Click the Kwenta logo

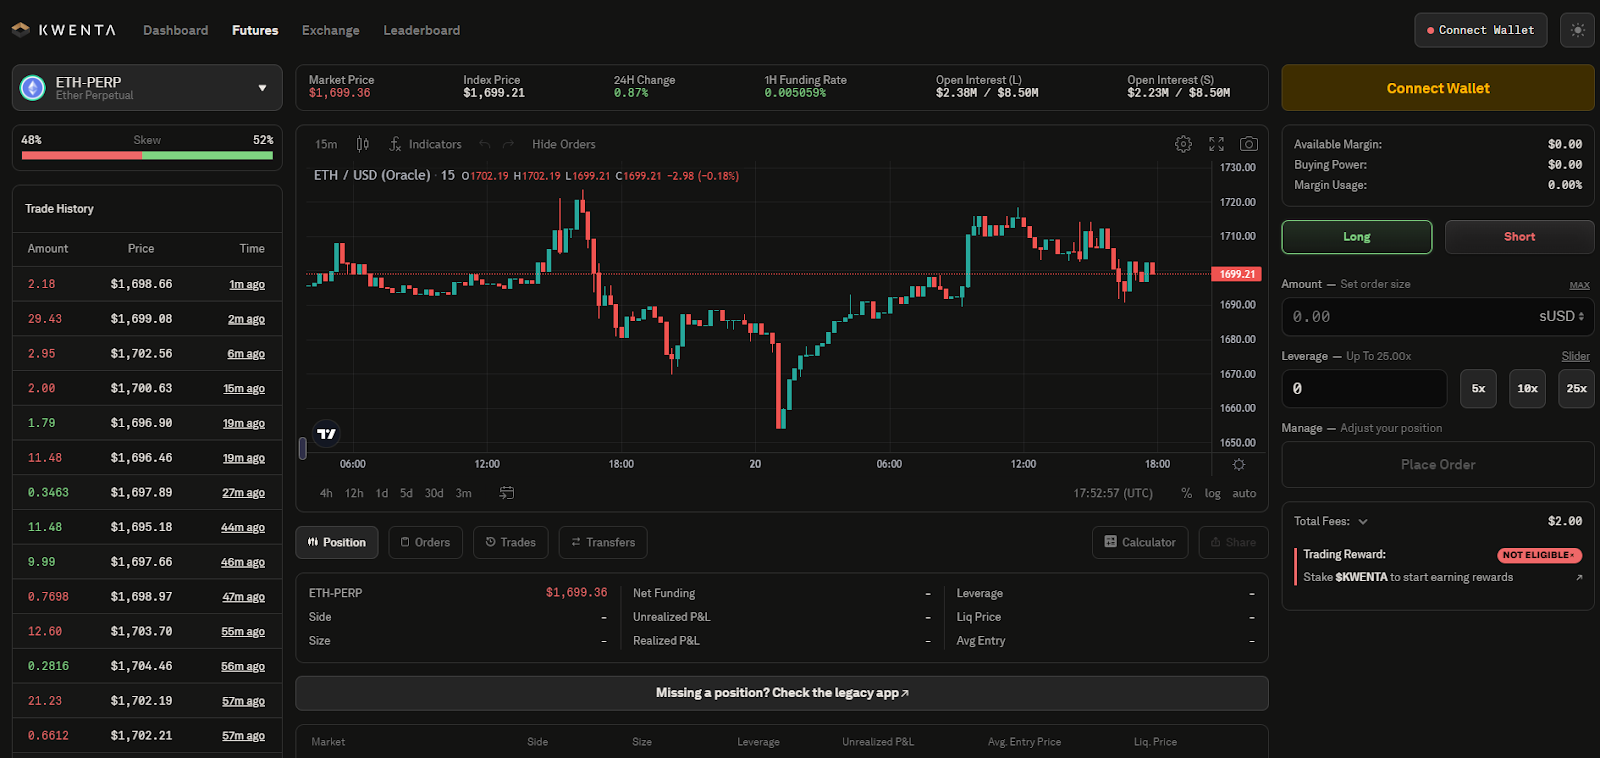(x=64, y=30)
